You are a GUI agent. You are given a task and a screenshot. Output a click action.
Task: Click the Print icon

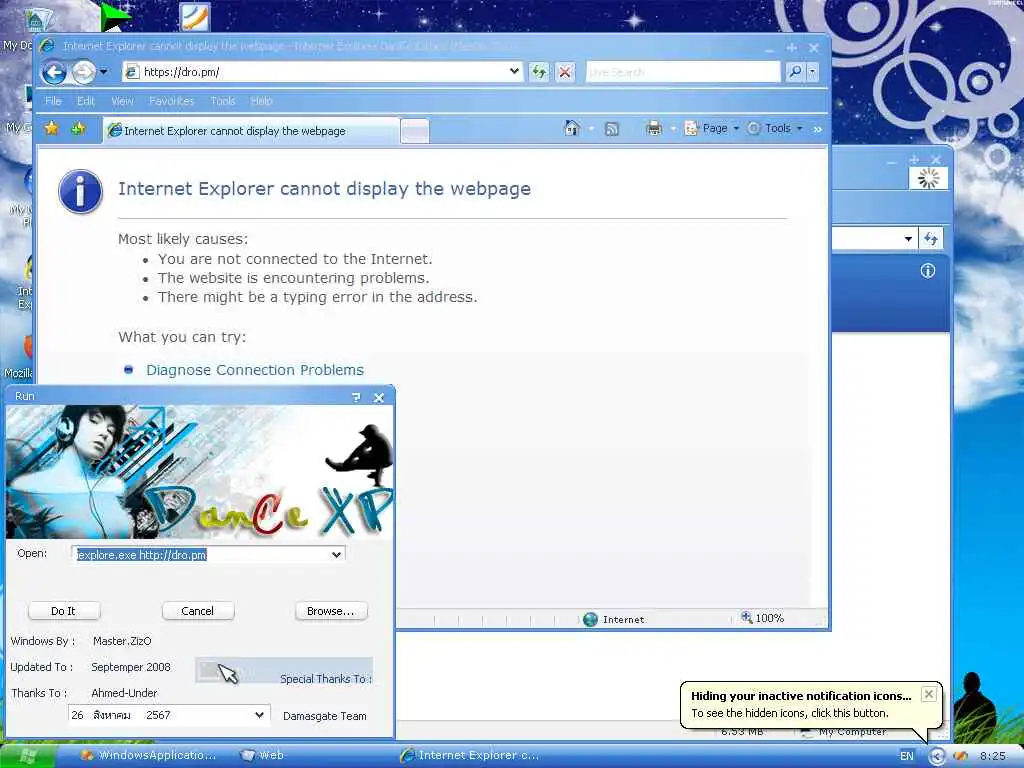(654, 129)
